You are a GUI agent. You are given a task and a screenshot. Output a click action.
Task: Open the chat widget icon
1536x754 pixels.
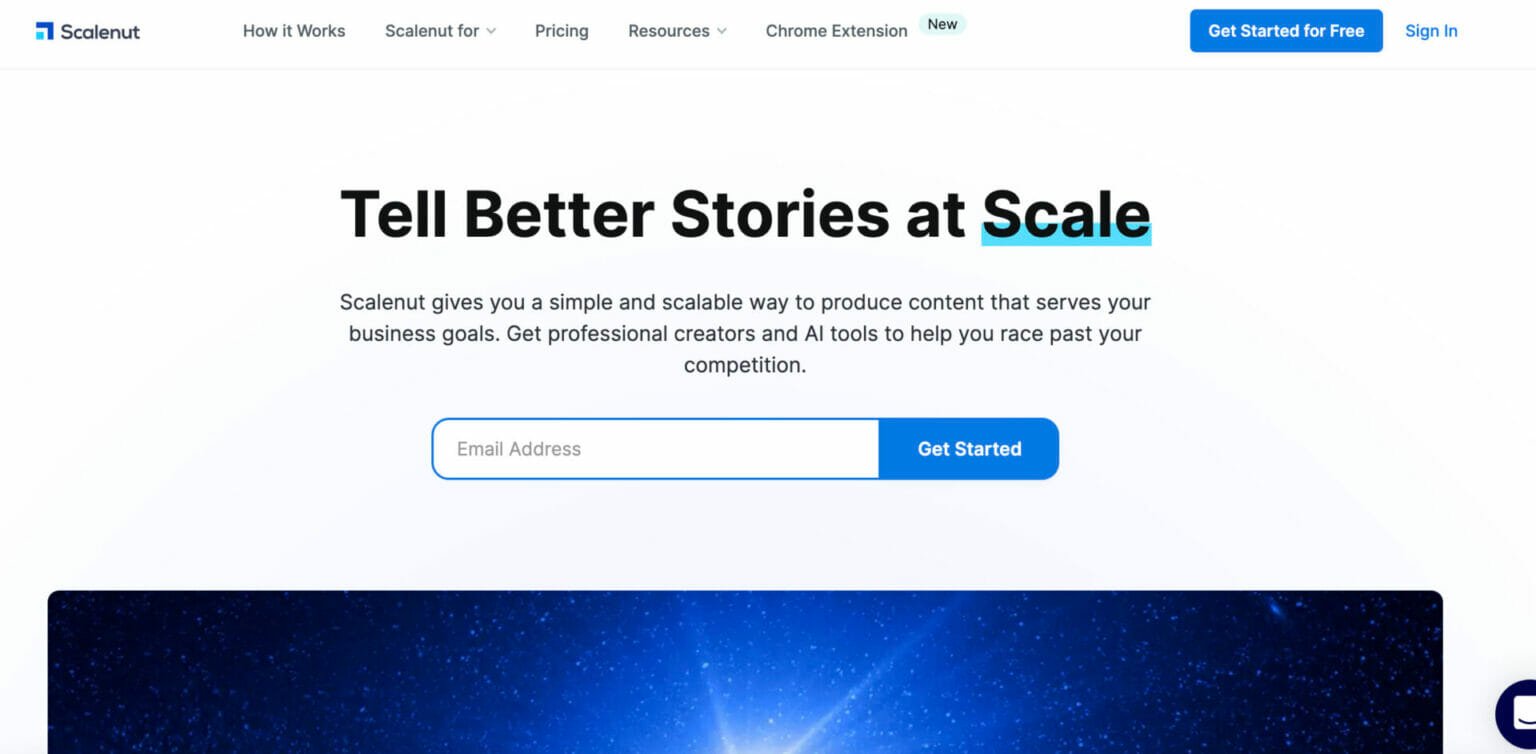pyautogui.click(x=1519, y=712)
